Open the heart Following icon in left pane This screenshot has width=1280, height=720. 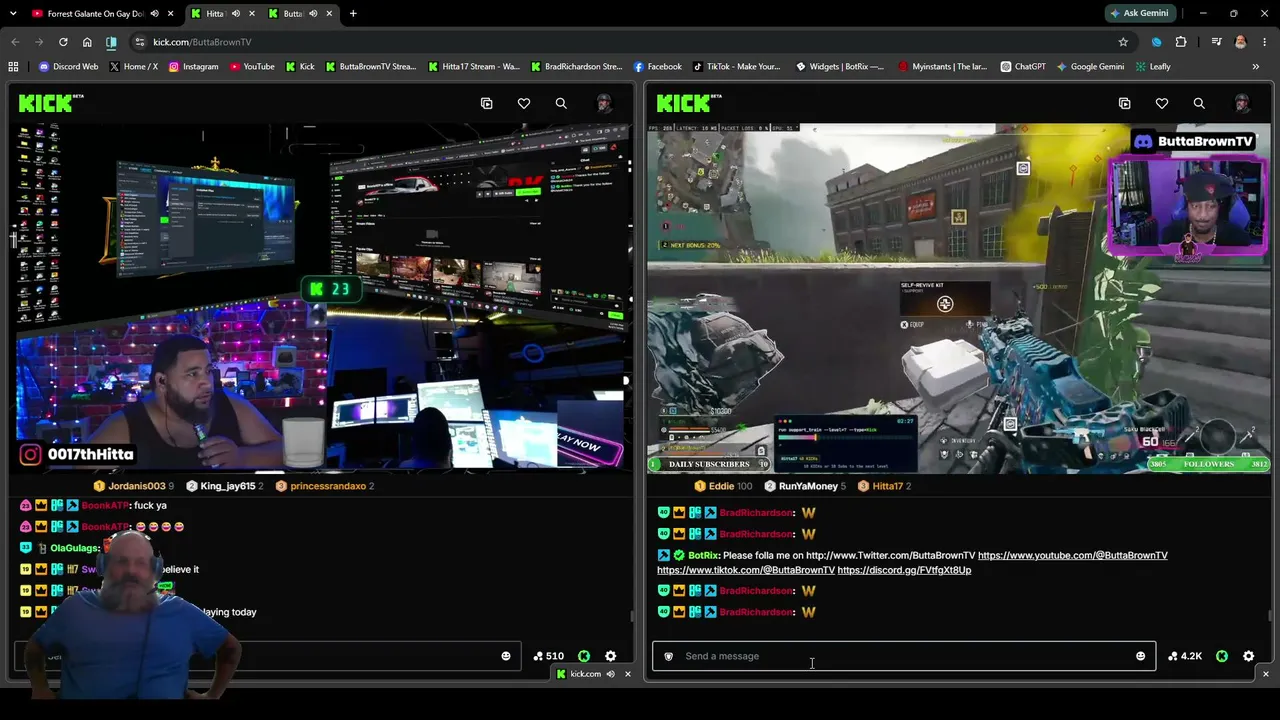click(x=524, y=103)
